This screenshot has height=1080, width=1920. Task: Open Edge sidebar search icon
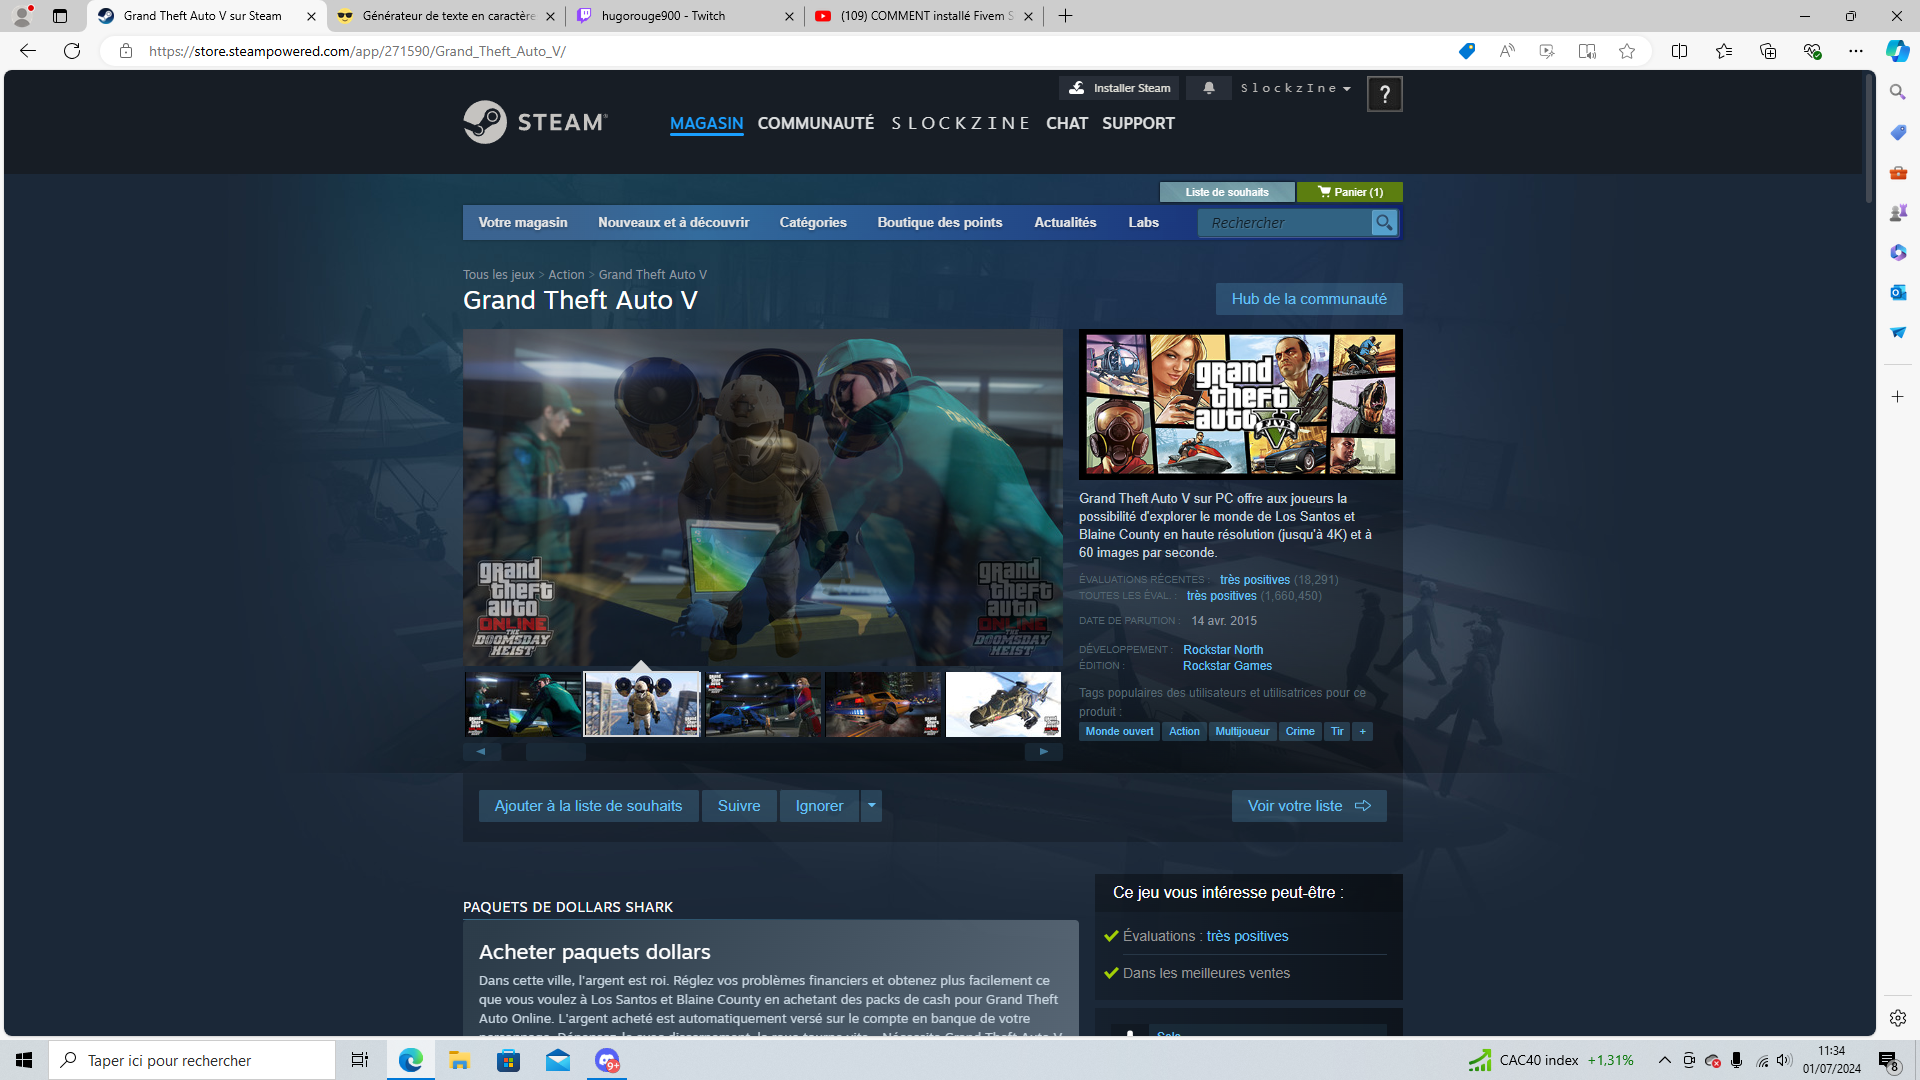(x=1898, y=92)
